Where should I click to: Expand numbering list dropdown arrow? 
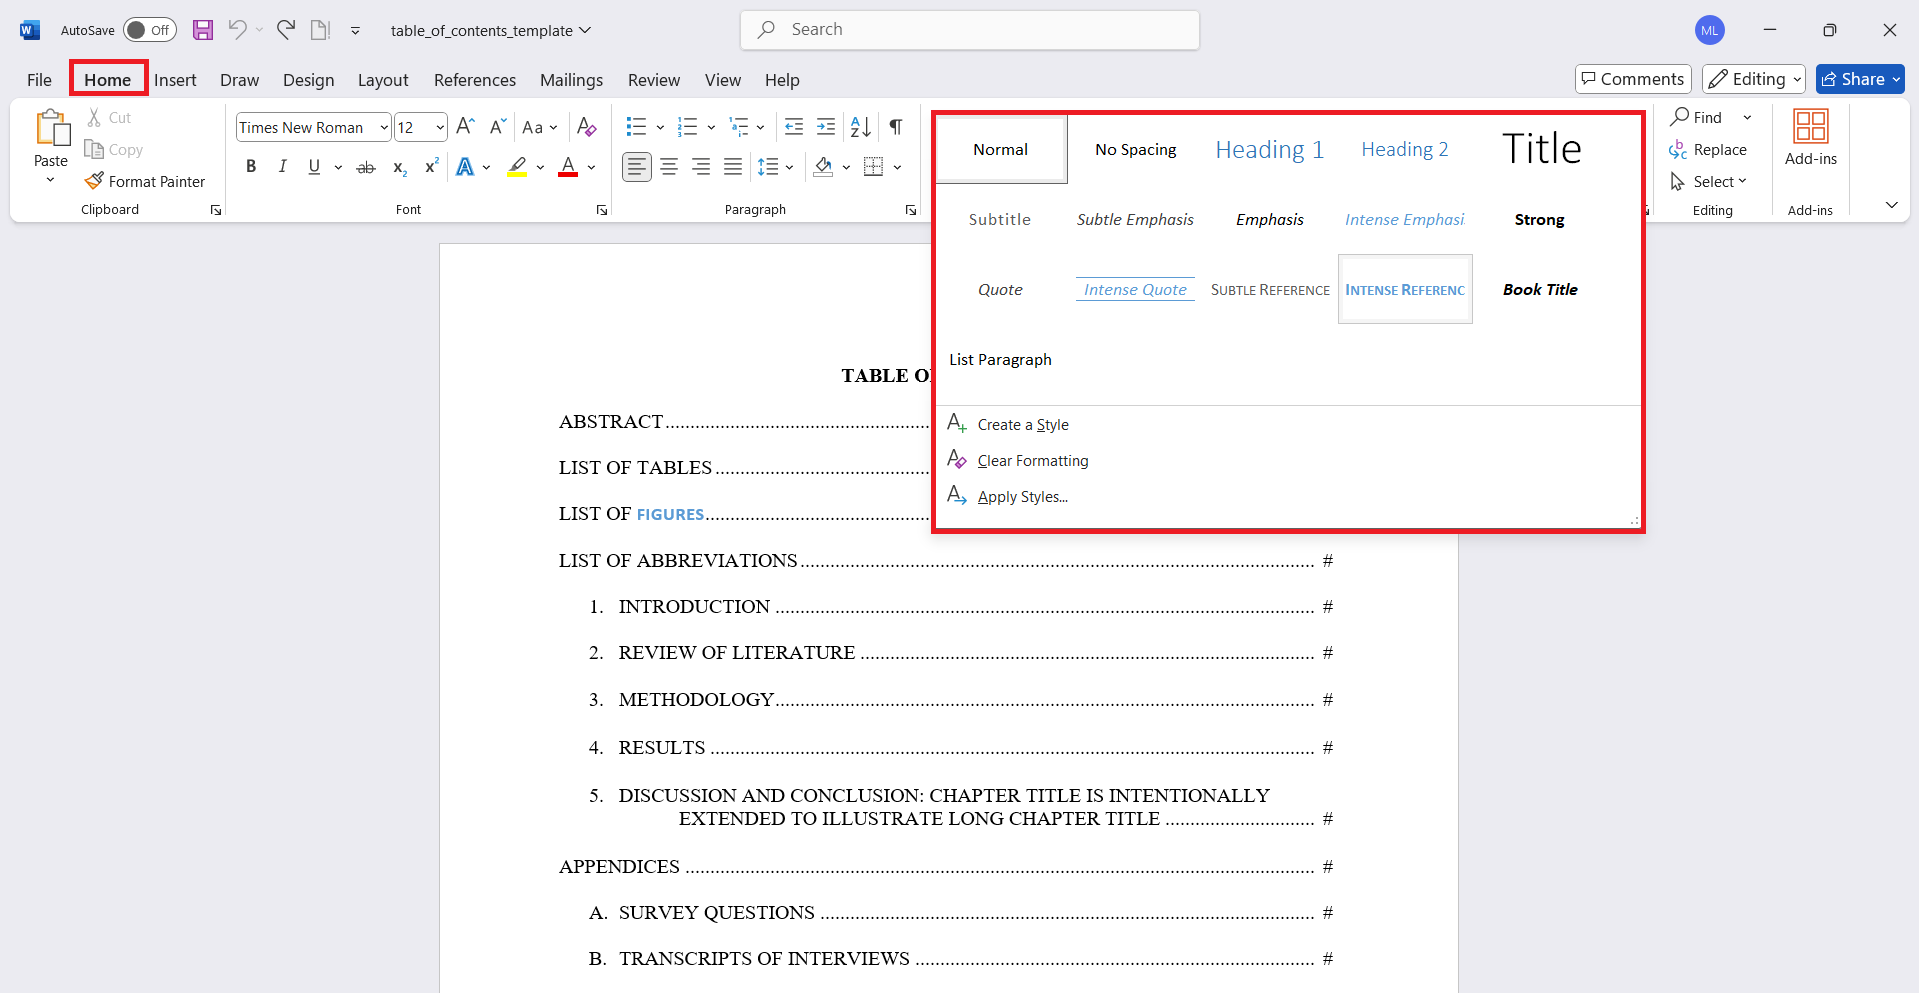pyautogui.click(x=711, y=128)
